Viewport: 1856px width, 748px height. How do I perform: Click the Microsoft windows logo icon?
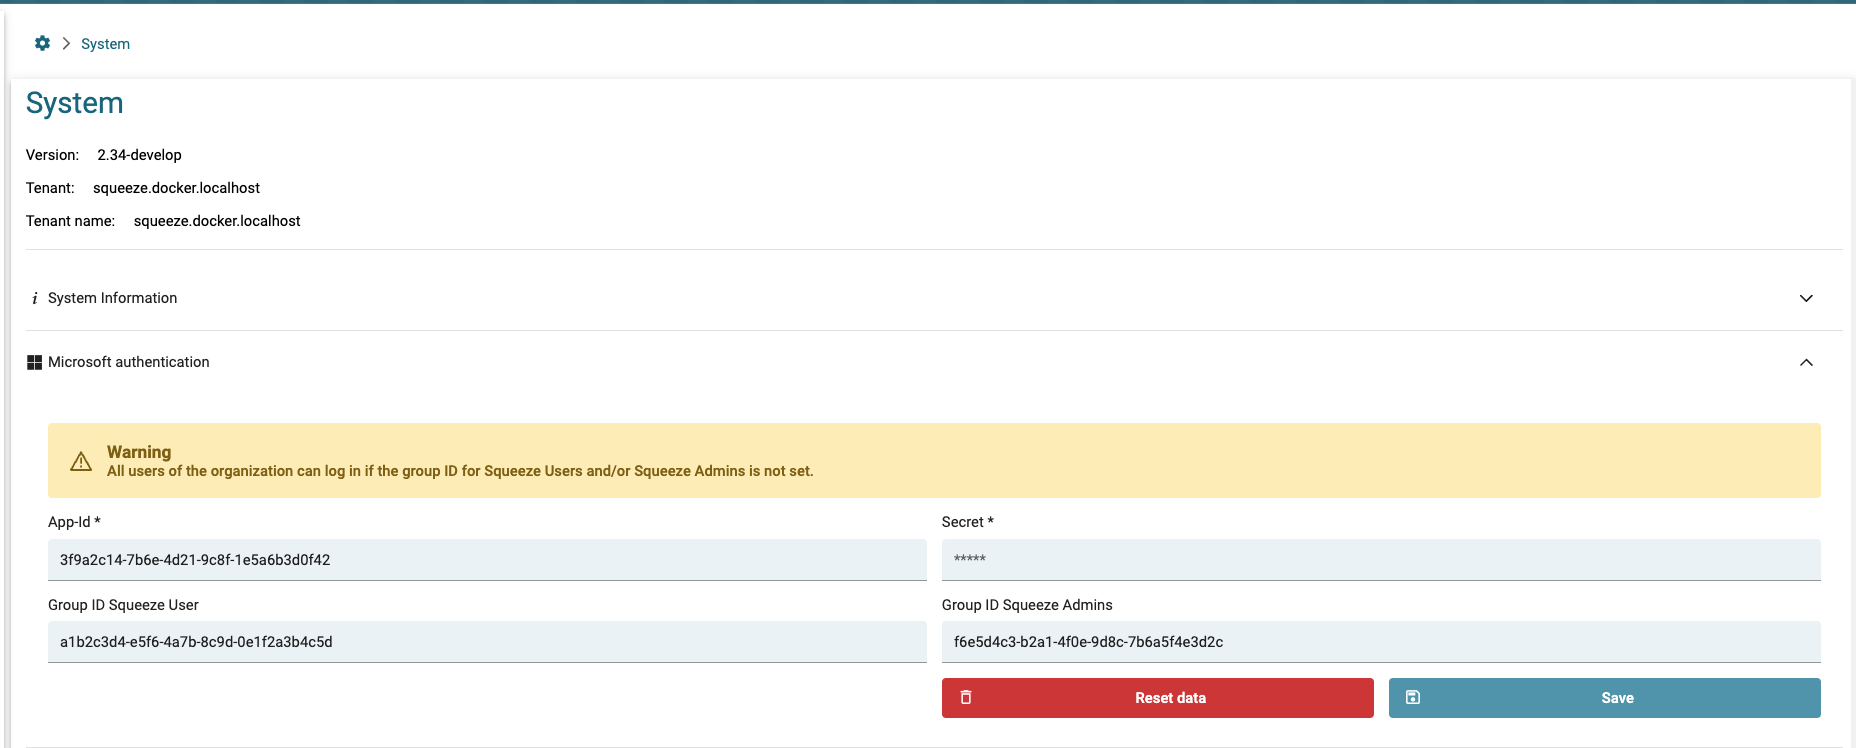tap(35, 362)
